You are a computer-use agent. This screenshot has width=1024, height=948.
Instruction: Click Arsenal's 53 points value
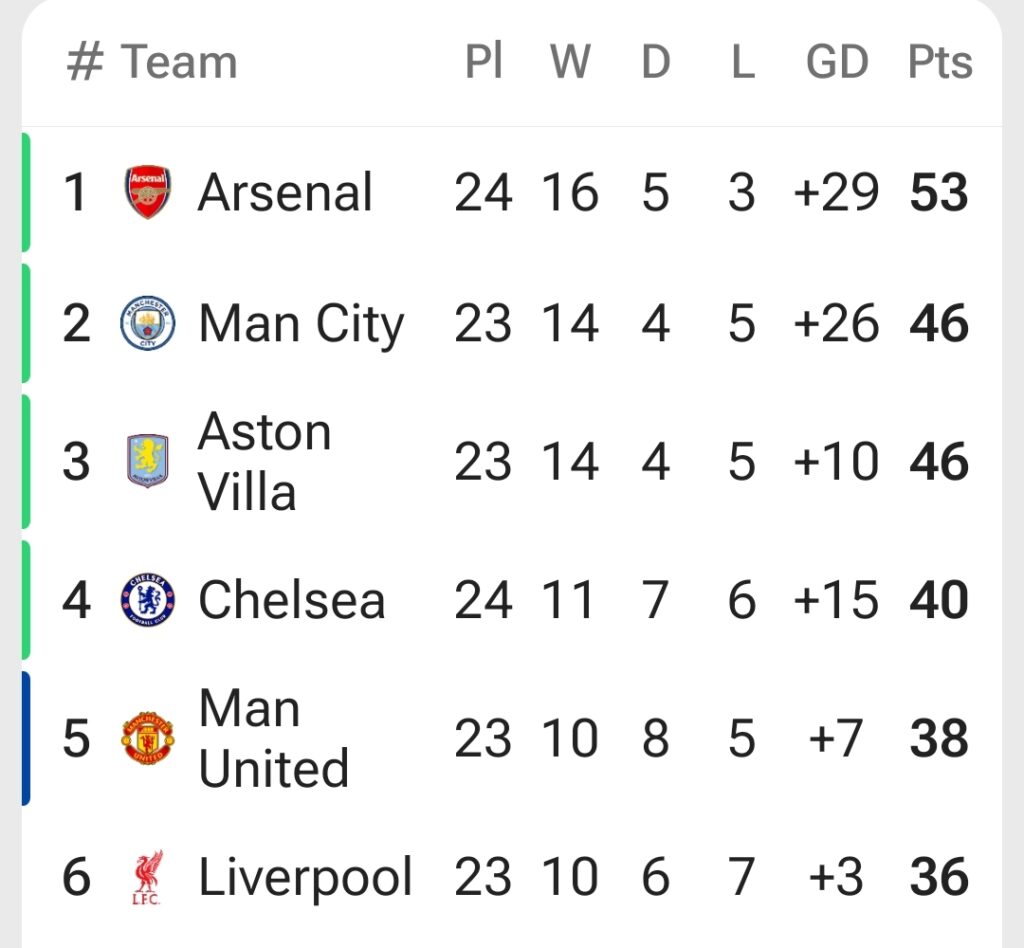click(x=939, y=192)
